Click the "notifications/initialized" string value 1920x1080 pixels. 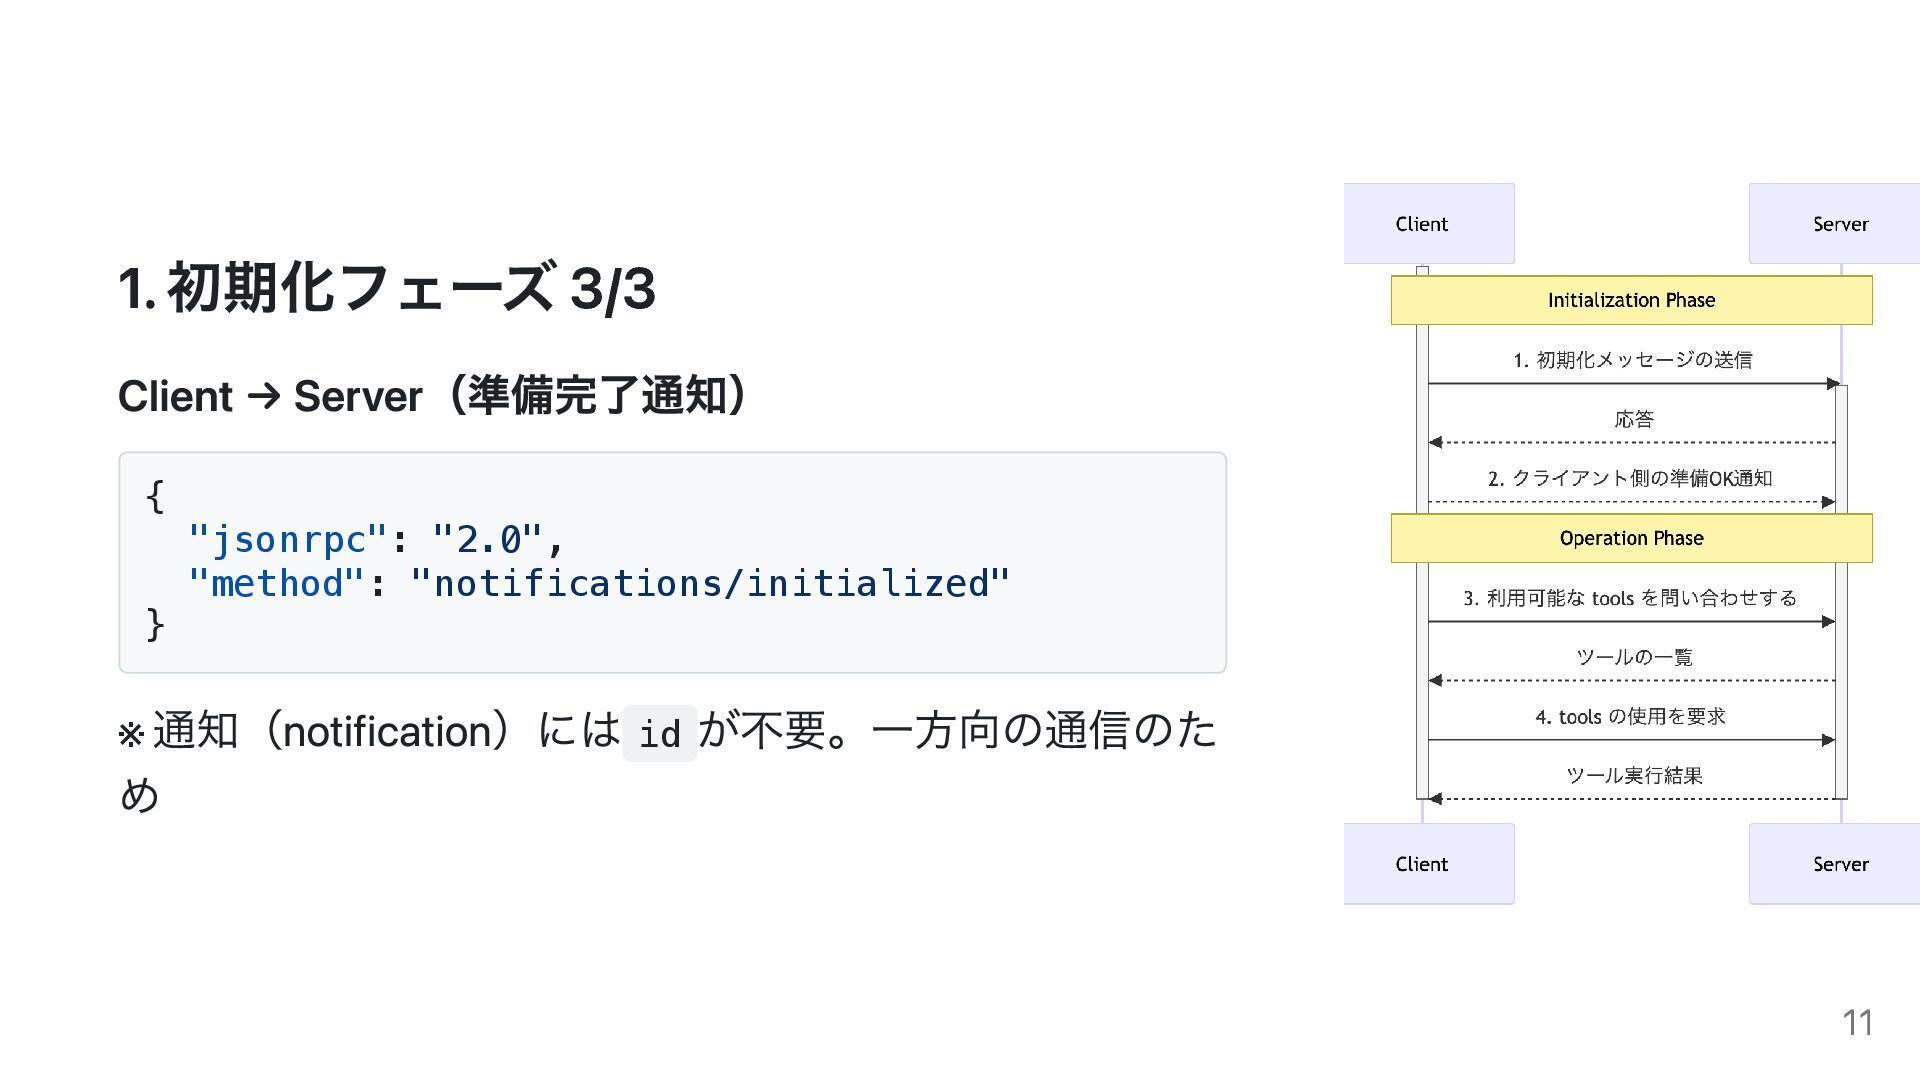point(710,583)
